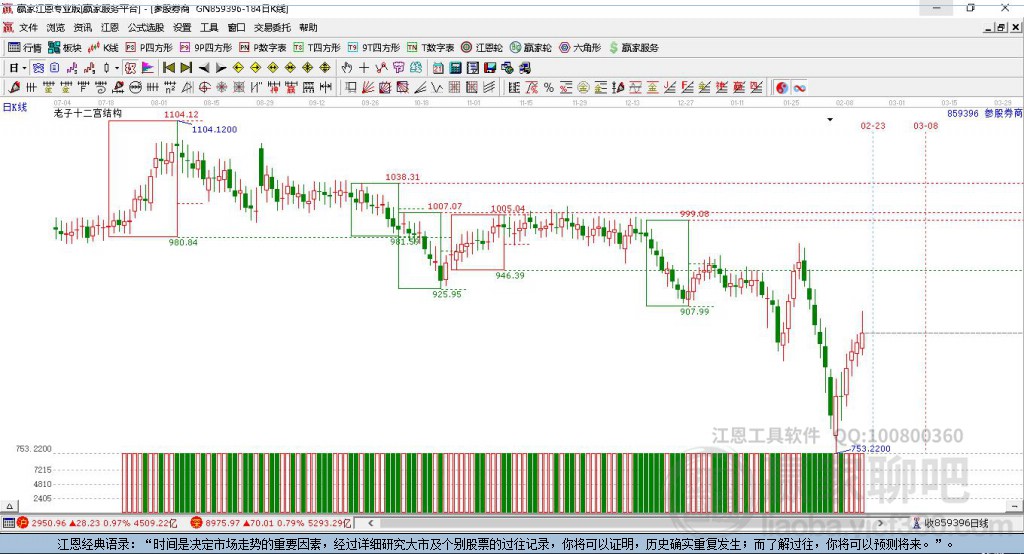The width and height of the screenshot is (1024, 554).
Task: Click the 收859396日线 status entry
Action: click(951, 523)
